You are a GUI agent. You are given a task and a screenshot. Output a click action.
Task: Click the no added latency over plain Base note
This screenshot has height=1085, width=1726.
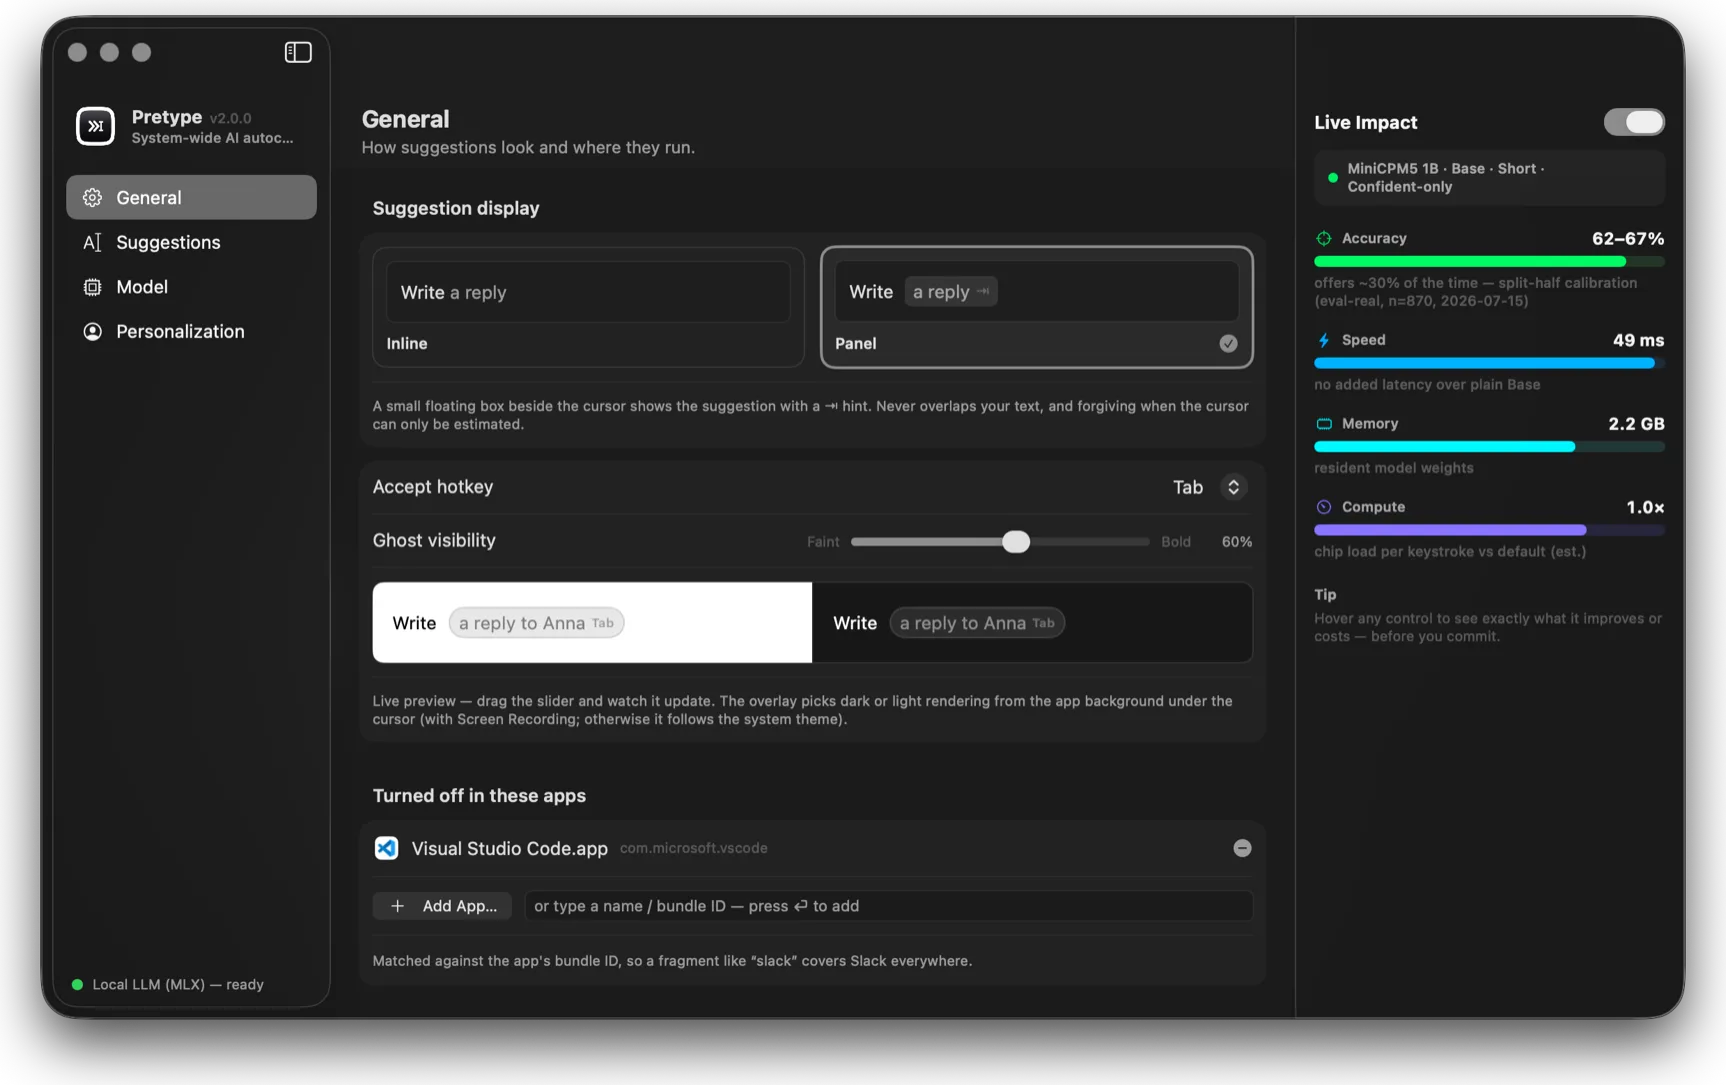(1427, 384)
